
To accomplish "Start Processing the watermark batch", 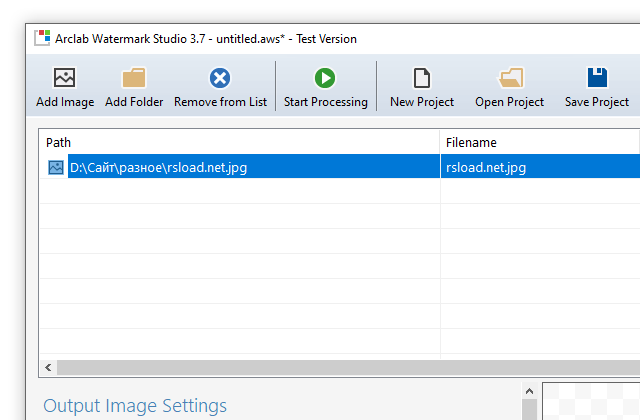I will click(325, 78).
